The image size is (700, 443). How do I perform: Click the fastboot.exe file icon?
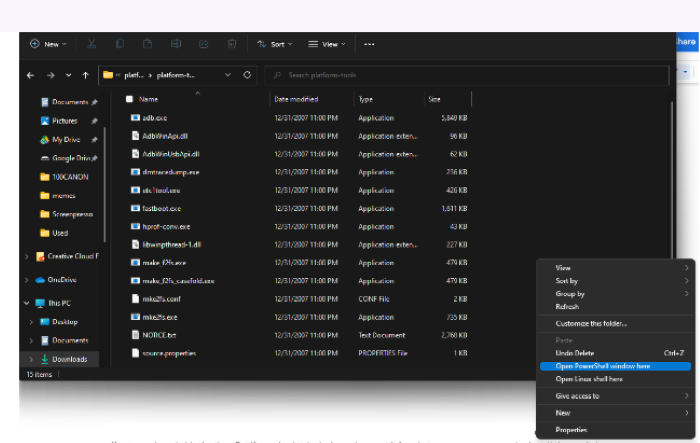click(134, 208)
